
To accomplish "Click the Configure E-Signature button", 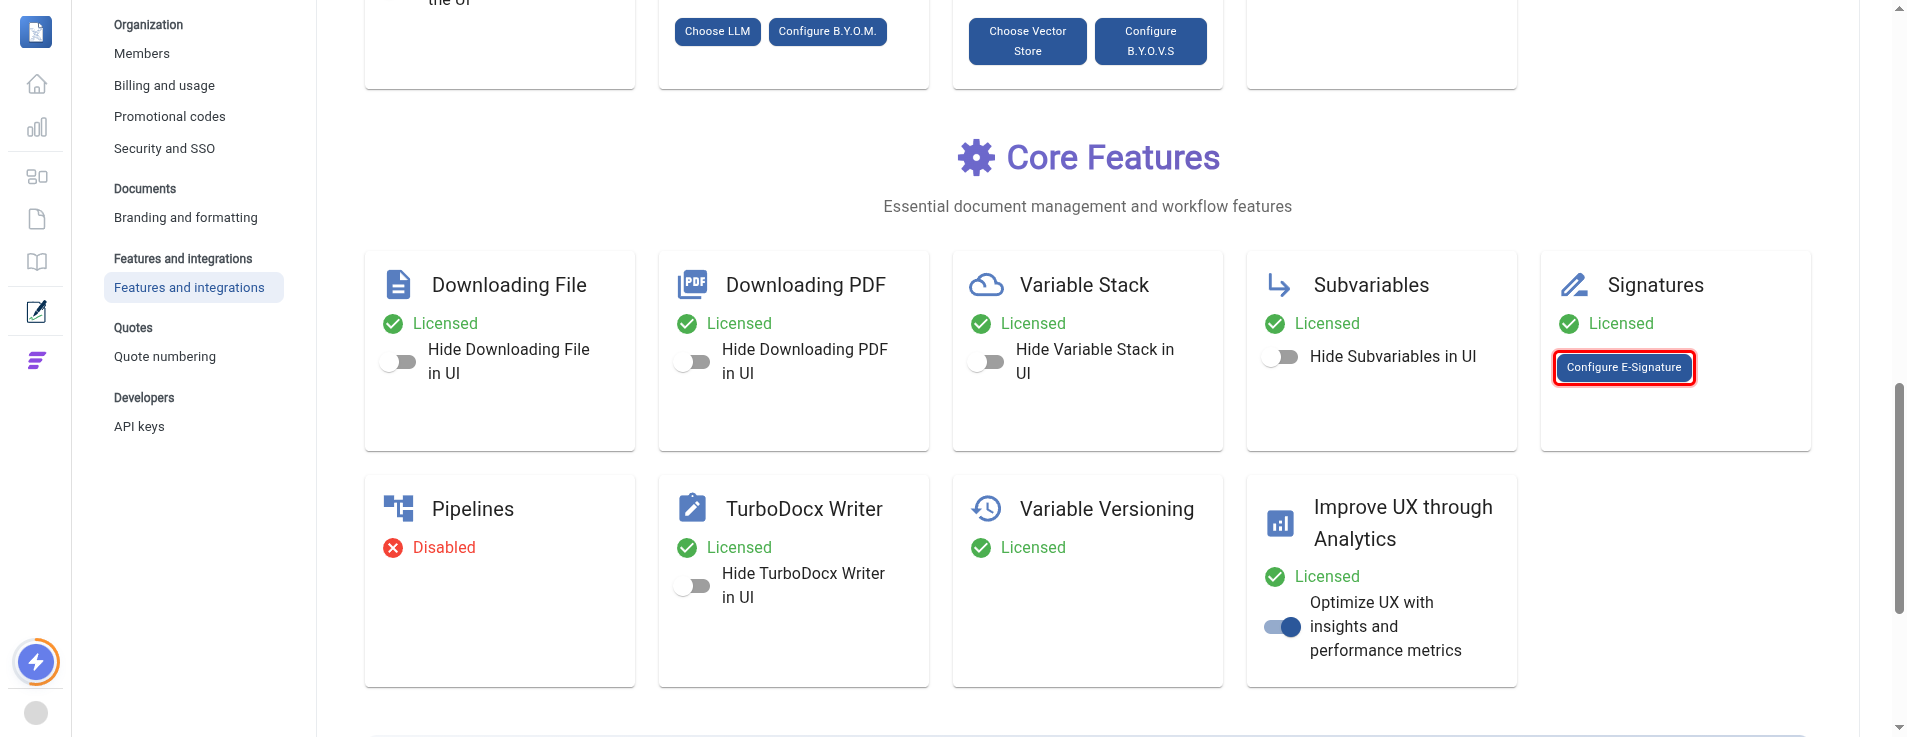I will point(1624,368).
